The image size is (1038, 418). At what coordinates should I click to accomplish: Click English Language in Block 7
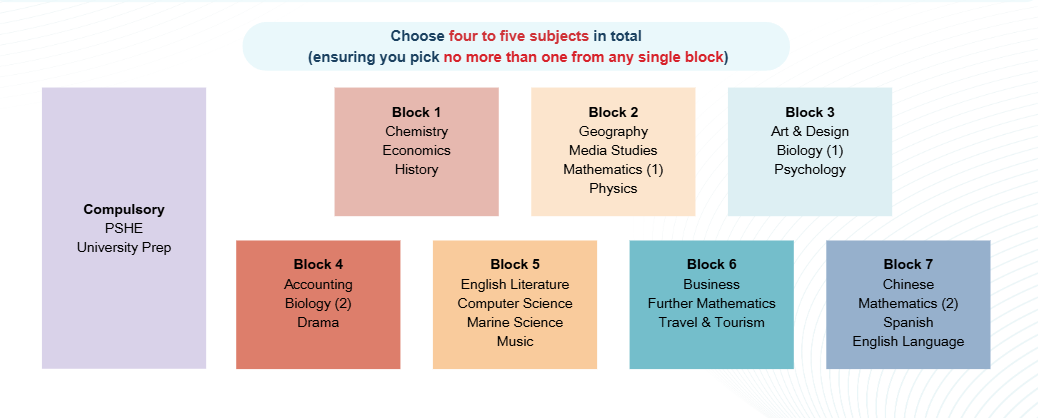point(908,341)
